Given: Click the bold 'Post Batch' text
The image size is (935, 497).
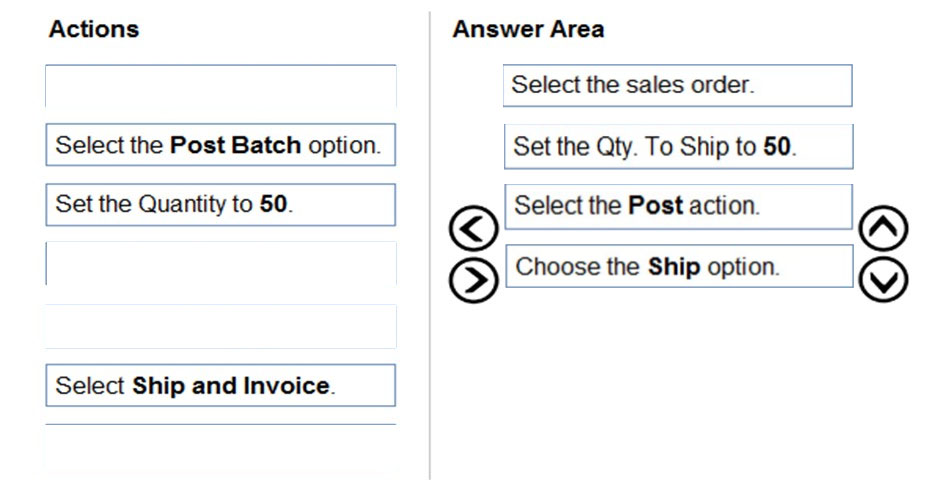Looking at the screenshot, I should click(236, 145).
